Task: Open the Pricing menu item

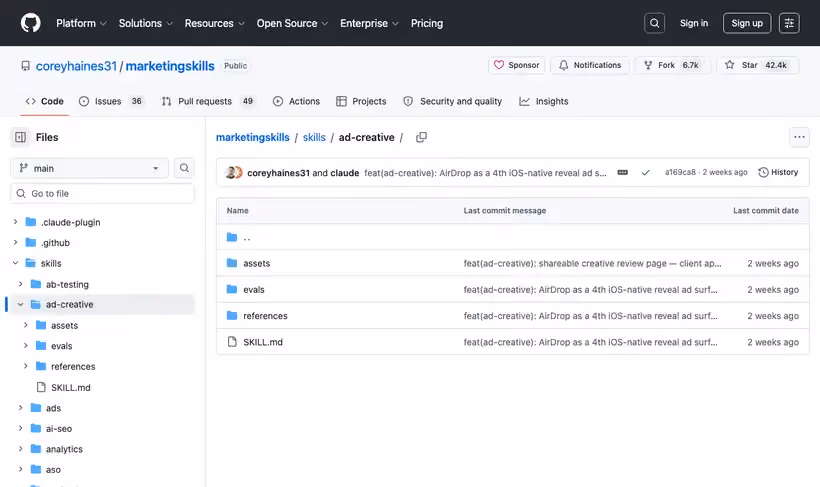Action: click(427, 23)
